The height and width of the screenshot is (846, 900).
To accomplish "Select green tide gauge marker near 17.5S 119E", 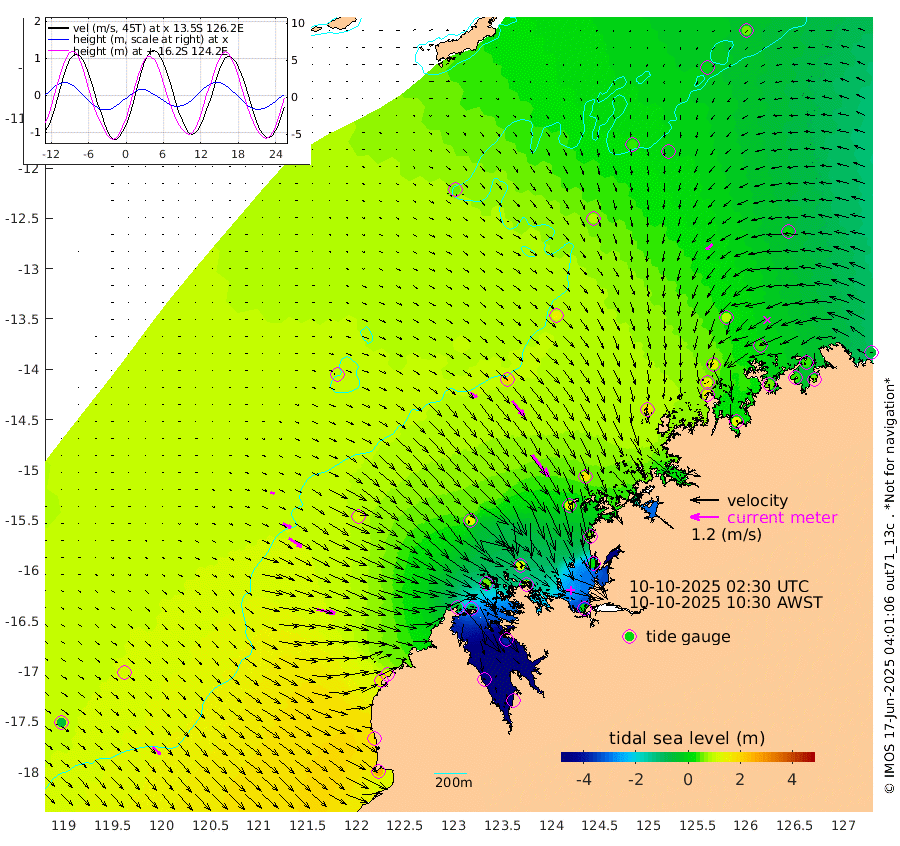I will point(61,722).
